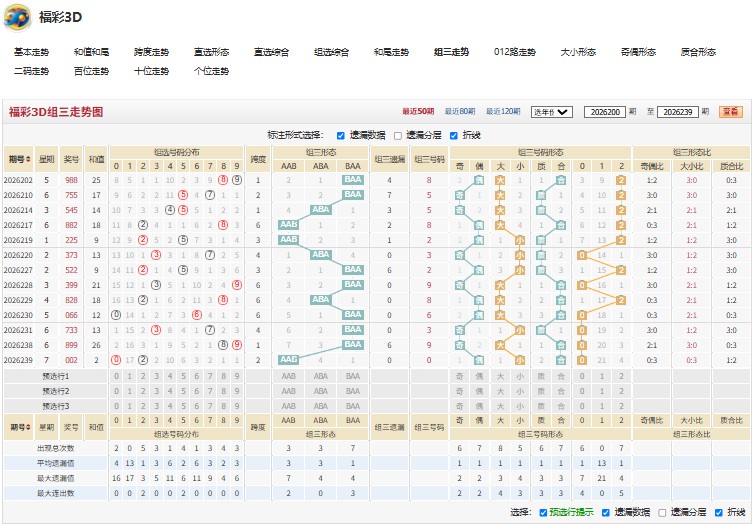Click period 2026239 in the table
The image size is (754, 526).
(18, 360)
